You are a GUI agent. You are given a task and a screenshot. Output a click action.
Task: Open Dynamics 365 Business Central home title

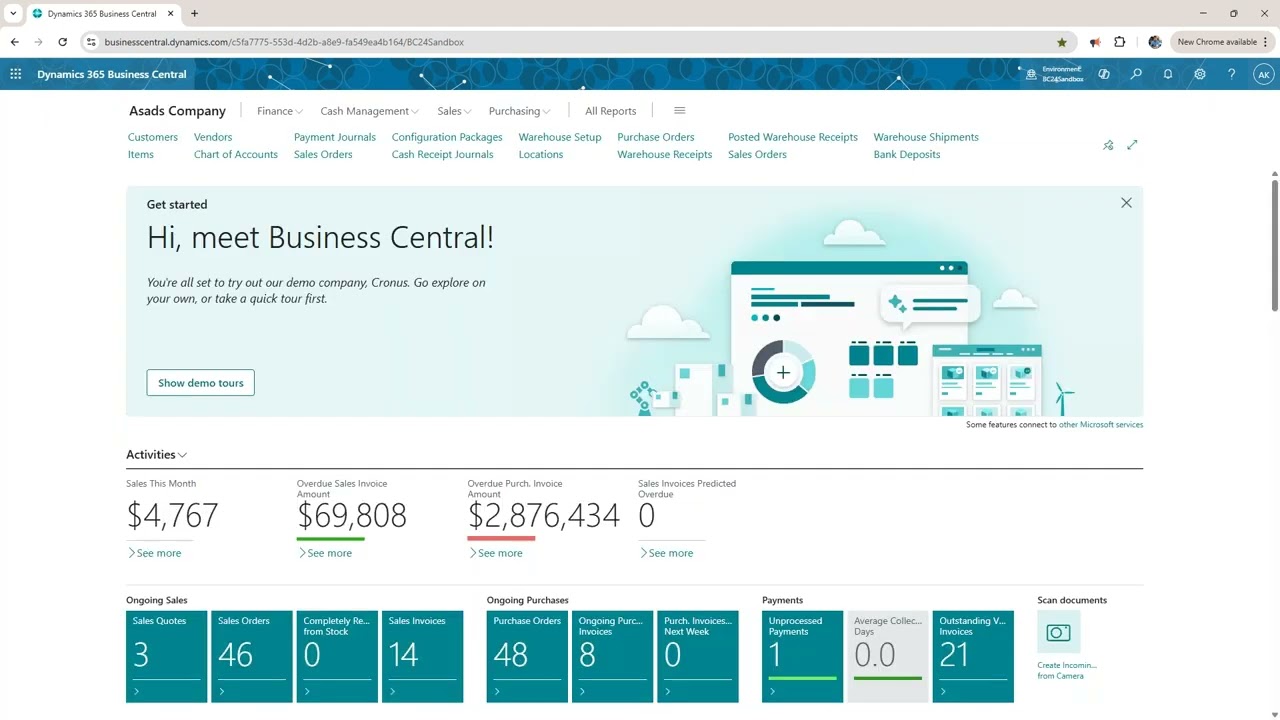[x=112, y=74]
